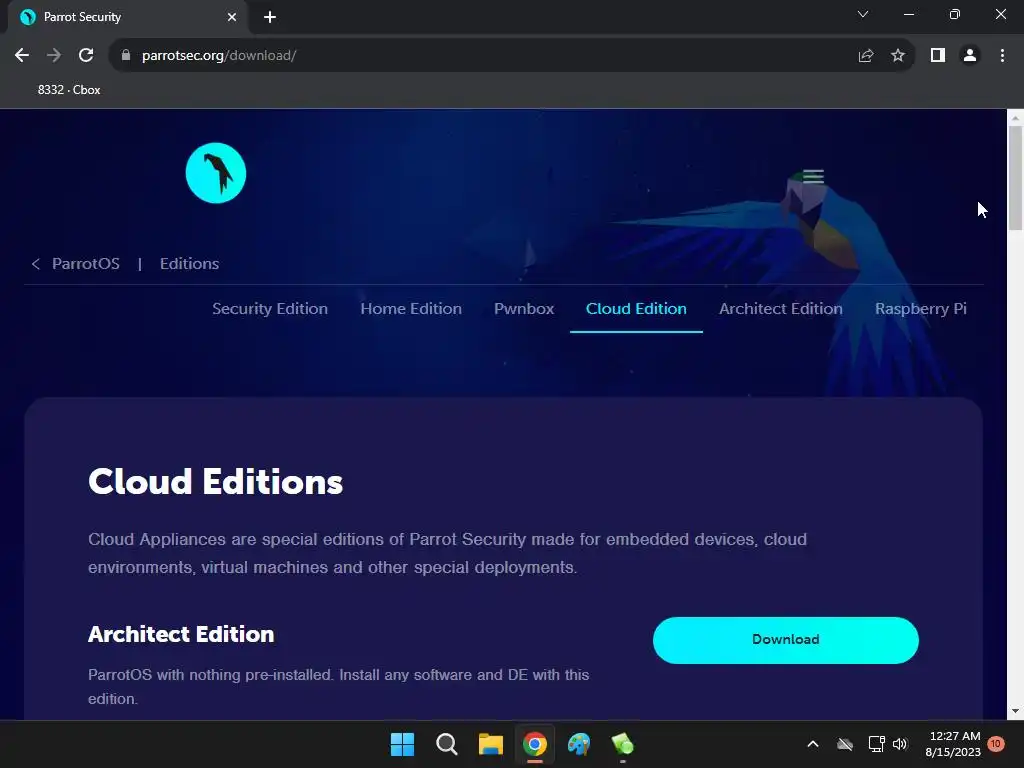Click the cloud sync icon in the tray

point(845,744)
